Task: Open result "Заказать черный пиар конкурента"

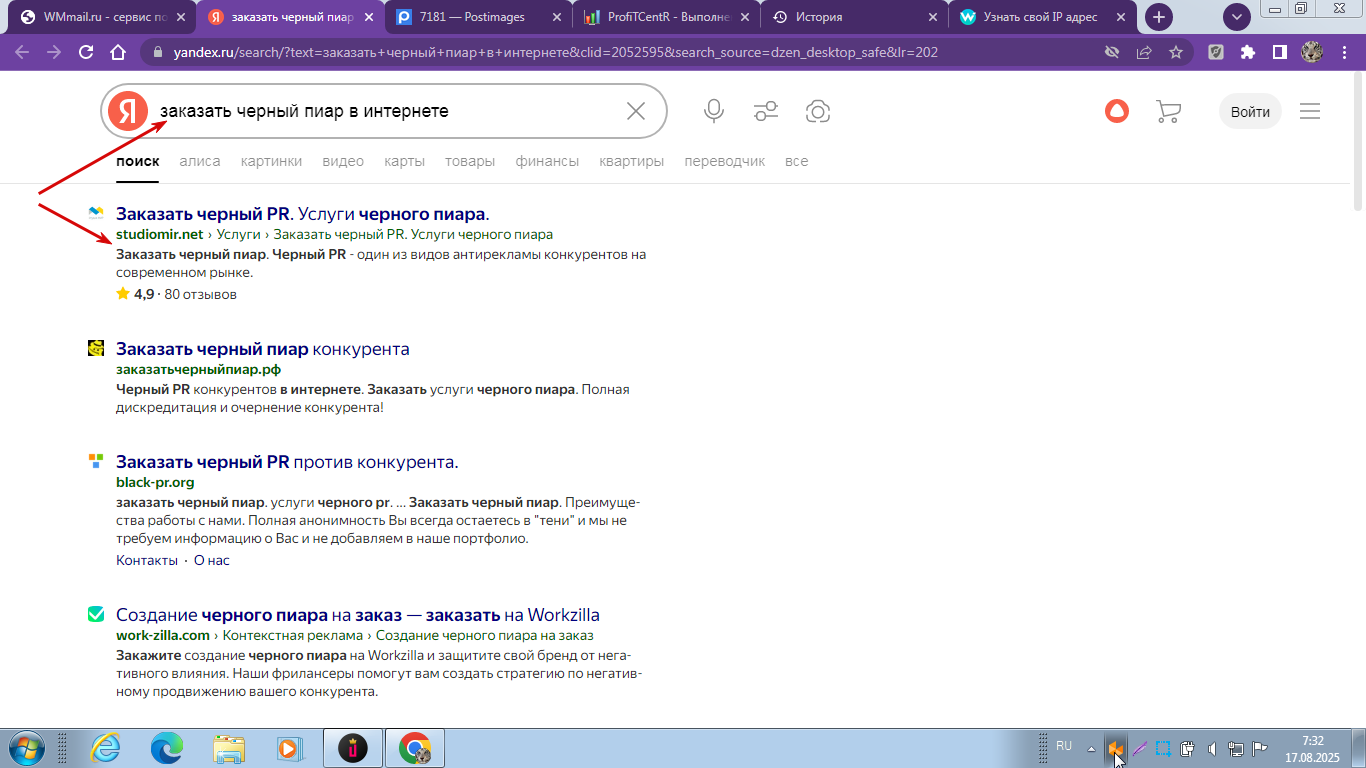Action: pos(263,349)
